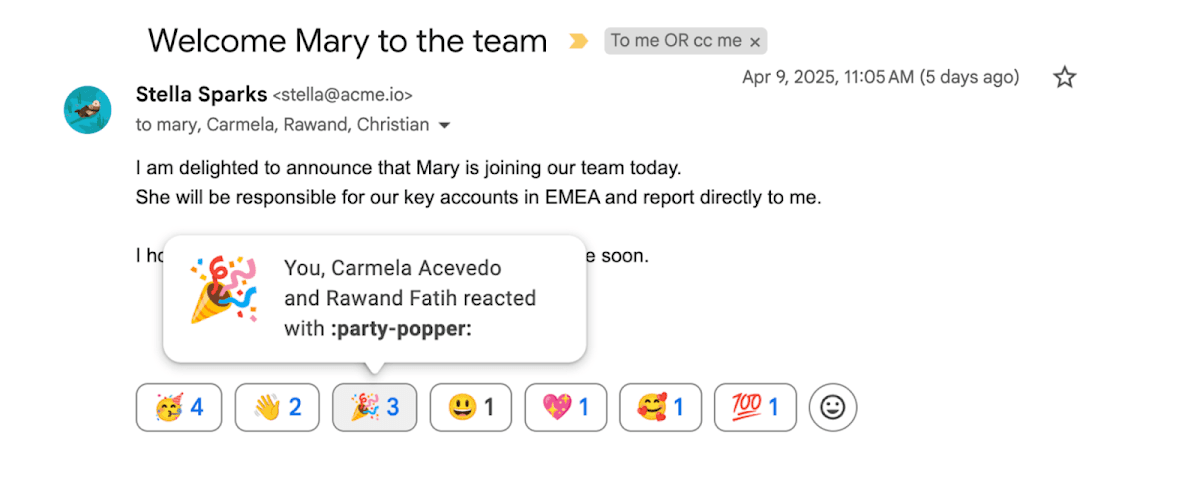Click the recipients list starting "to mary"

(283, 125)
